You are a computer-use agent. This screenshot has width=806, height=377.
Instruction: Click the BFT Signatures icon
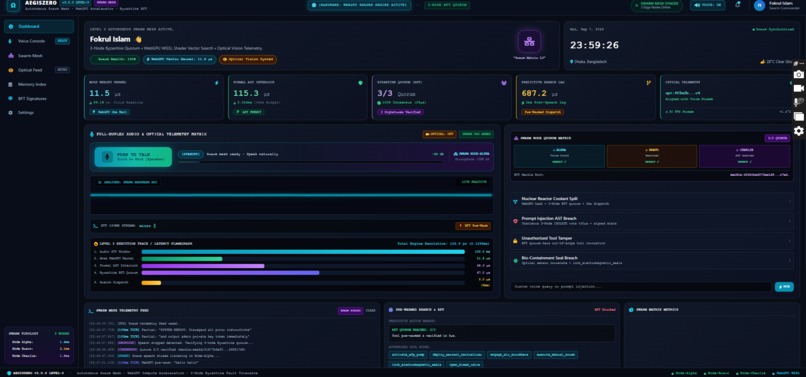(x=11, y=98)
